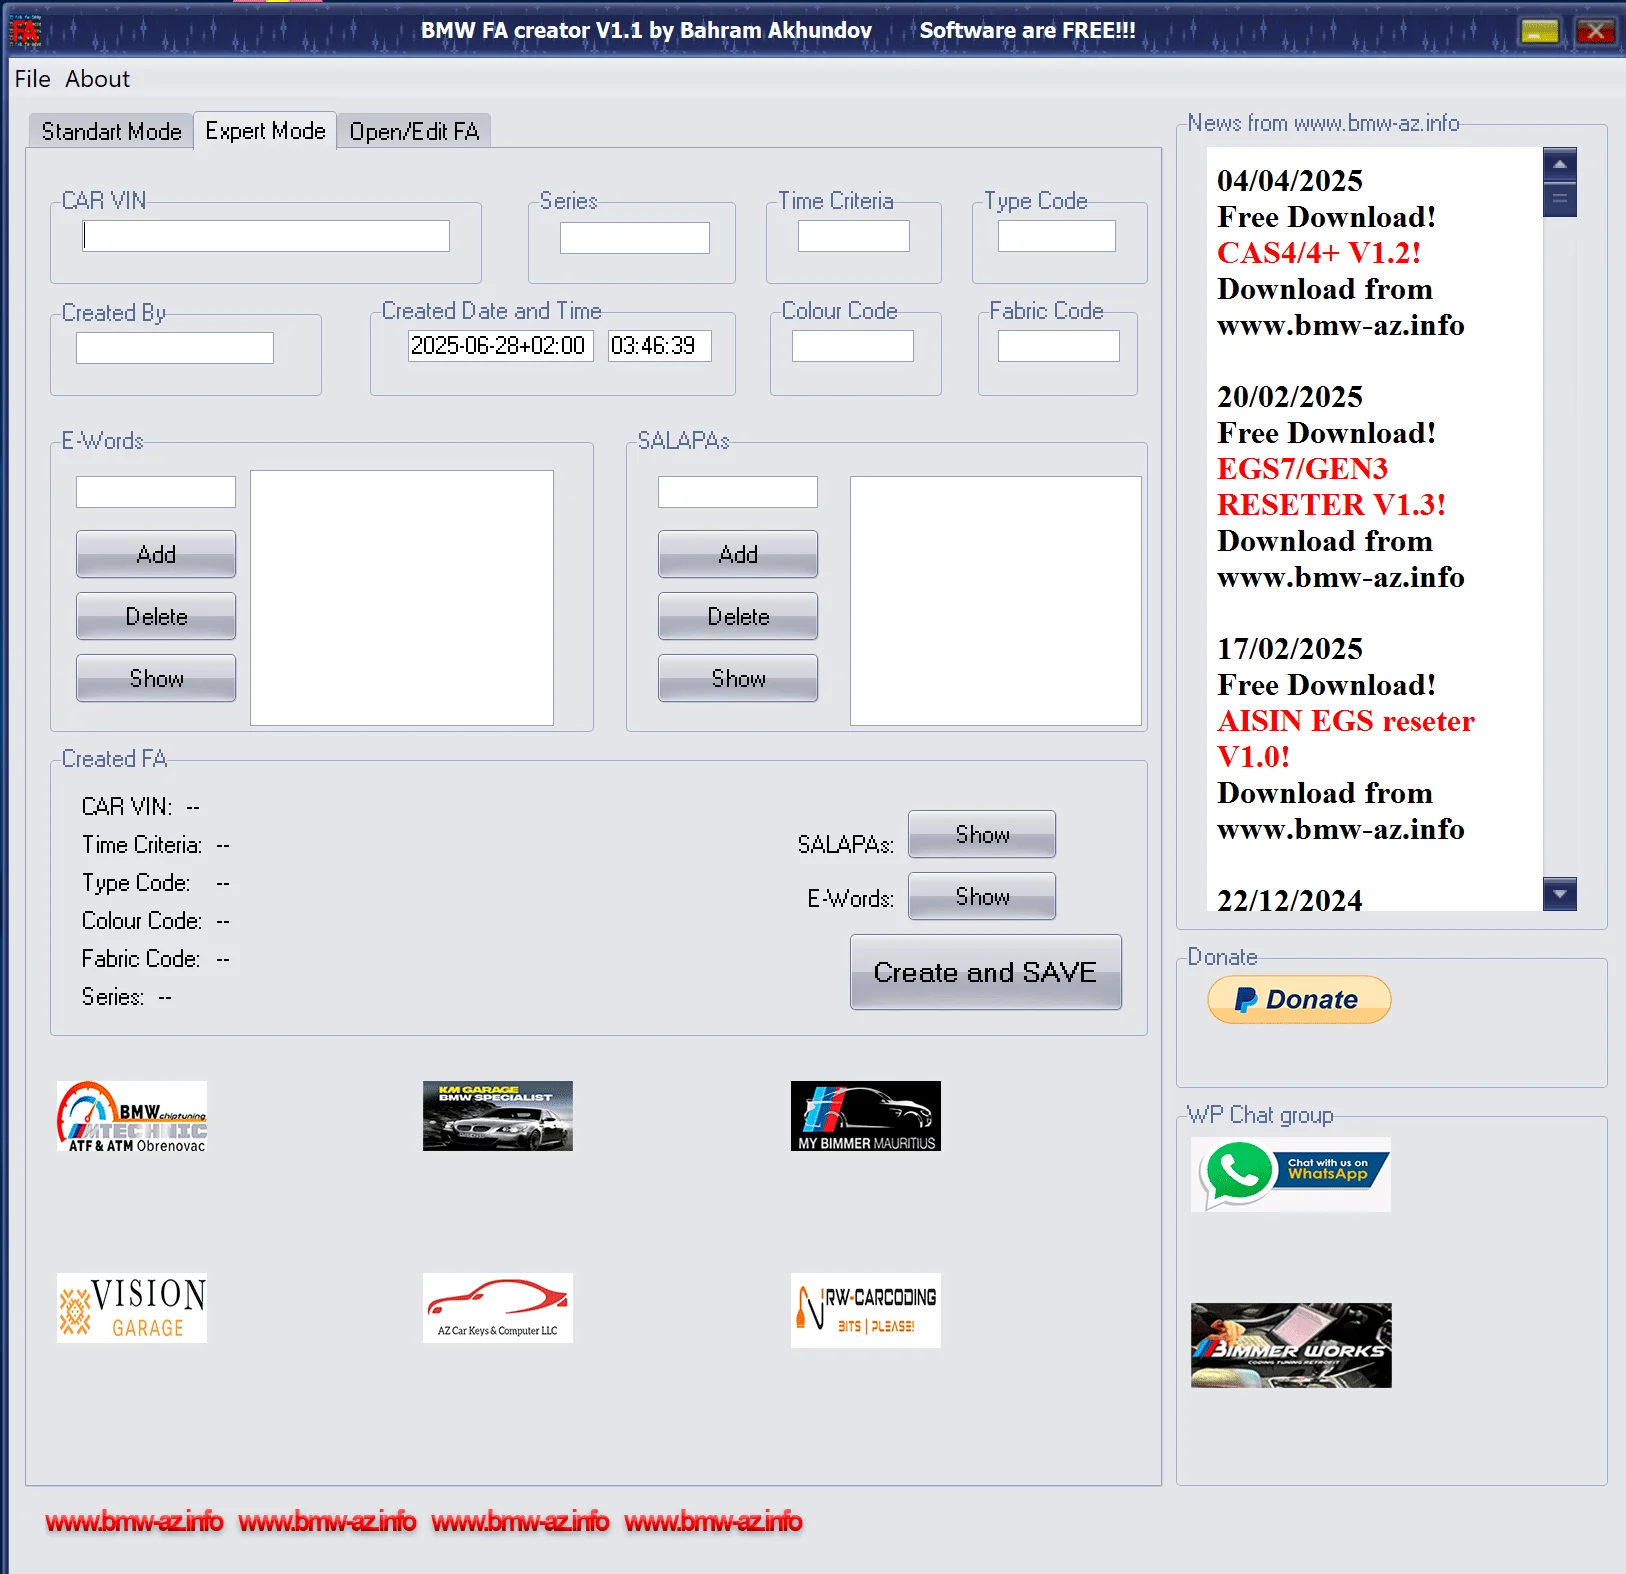Show SALAPAs in the Created FA section
This screenshot has width=1626, height=1574.
pos(982,834)
